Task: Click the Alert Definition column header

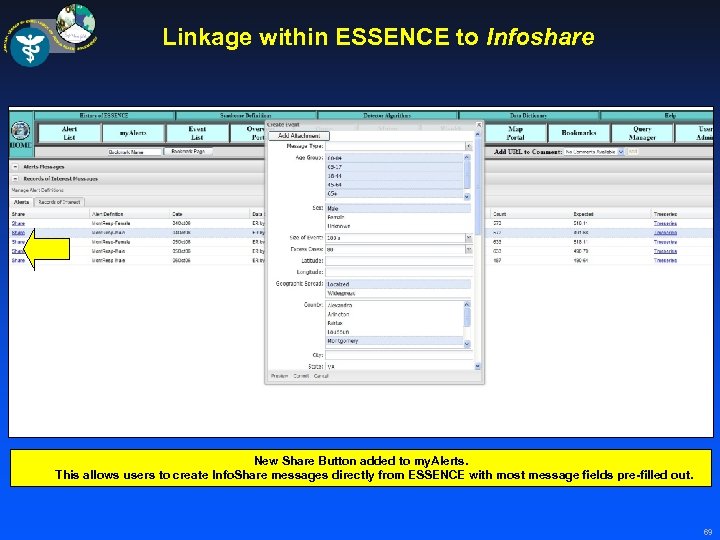Action: tap(107, 214)
